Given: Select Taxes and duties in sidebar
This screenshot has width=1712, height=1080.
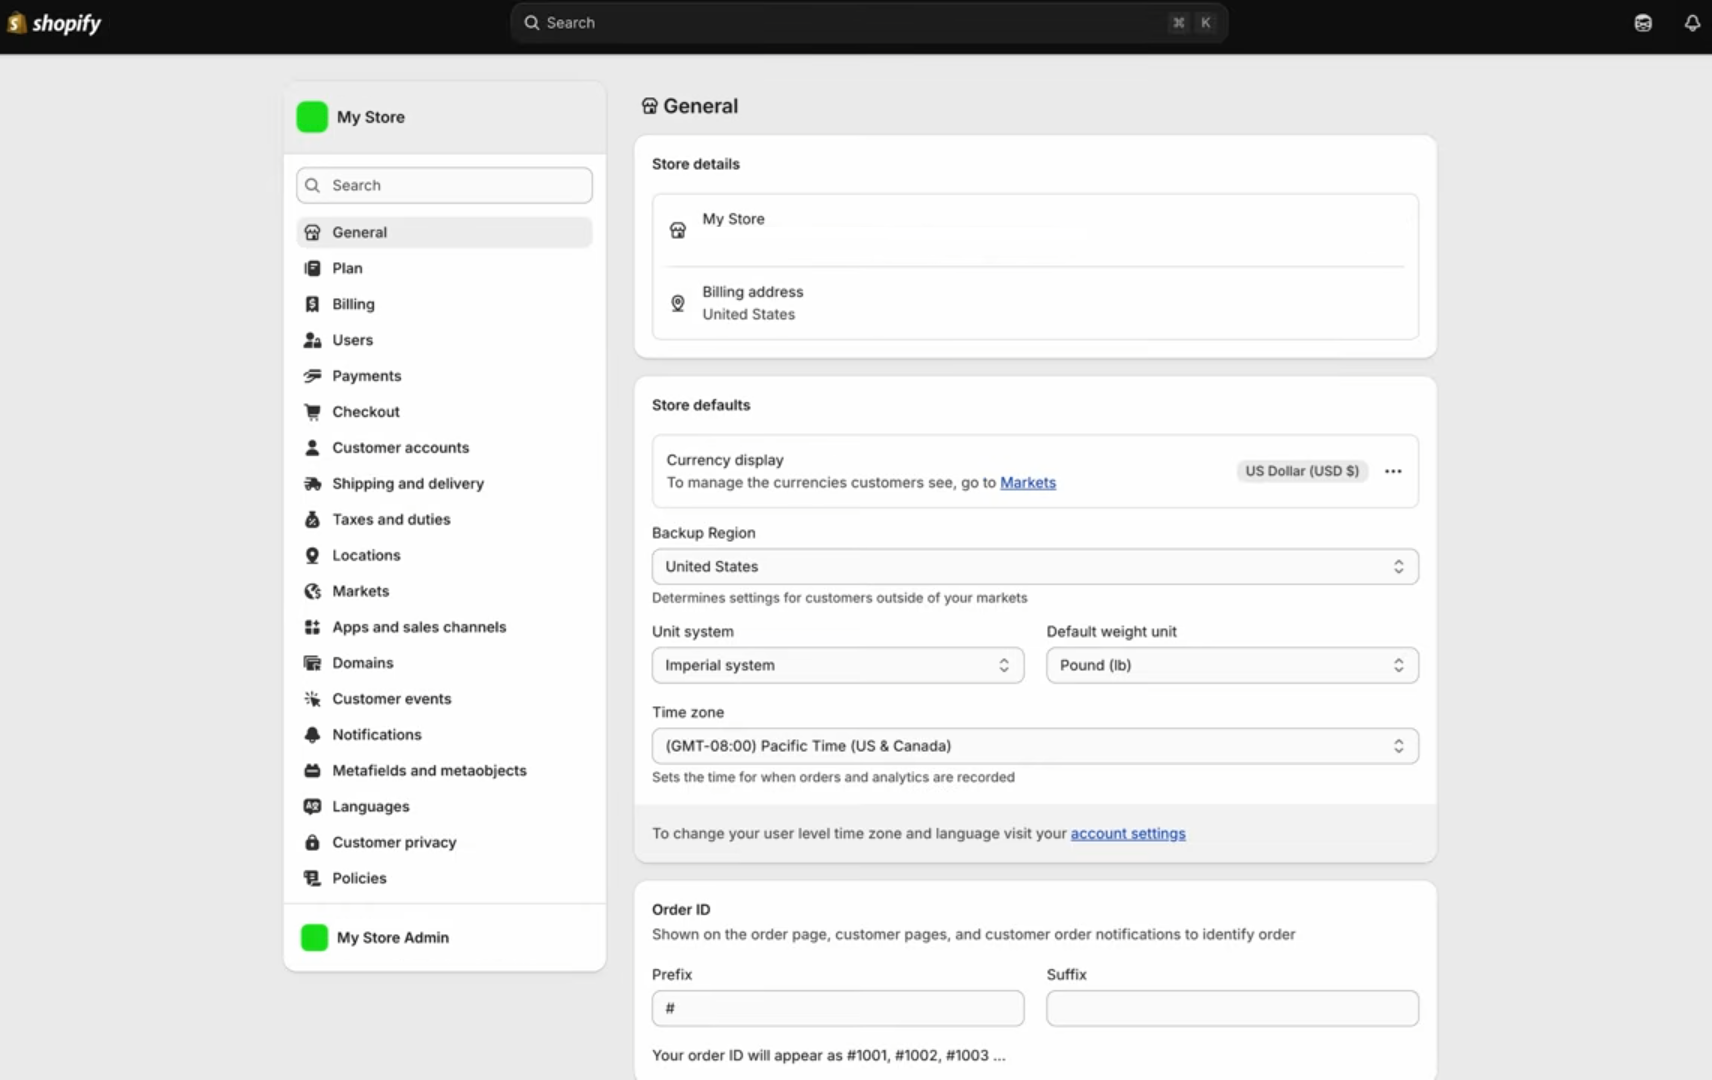Looking at the screenshot, I should coord(444,520).
